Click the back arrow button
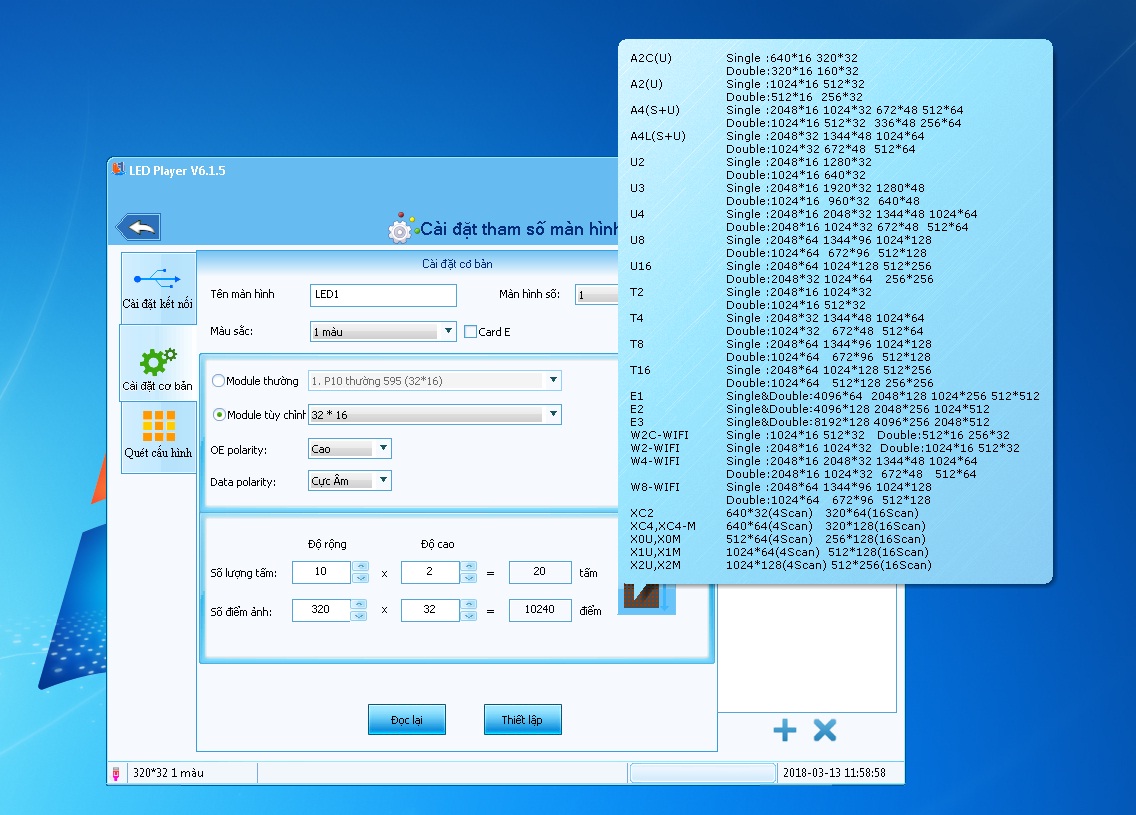Image resolution: width=1136 pixels, height=815 pixels. pos(139,228)
